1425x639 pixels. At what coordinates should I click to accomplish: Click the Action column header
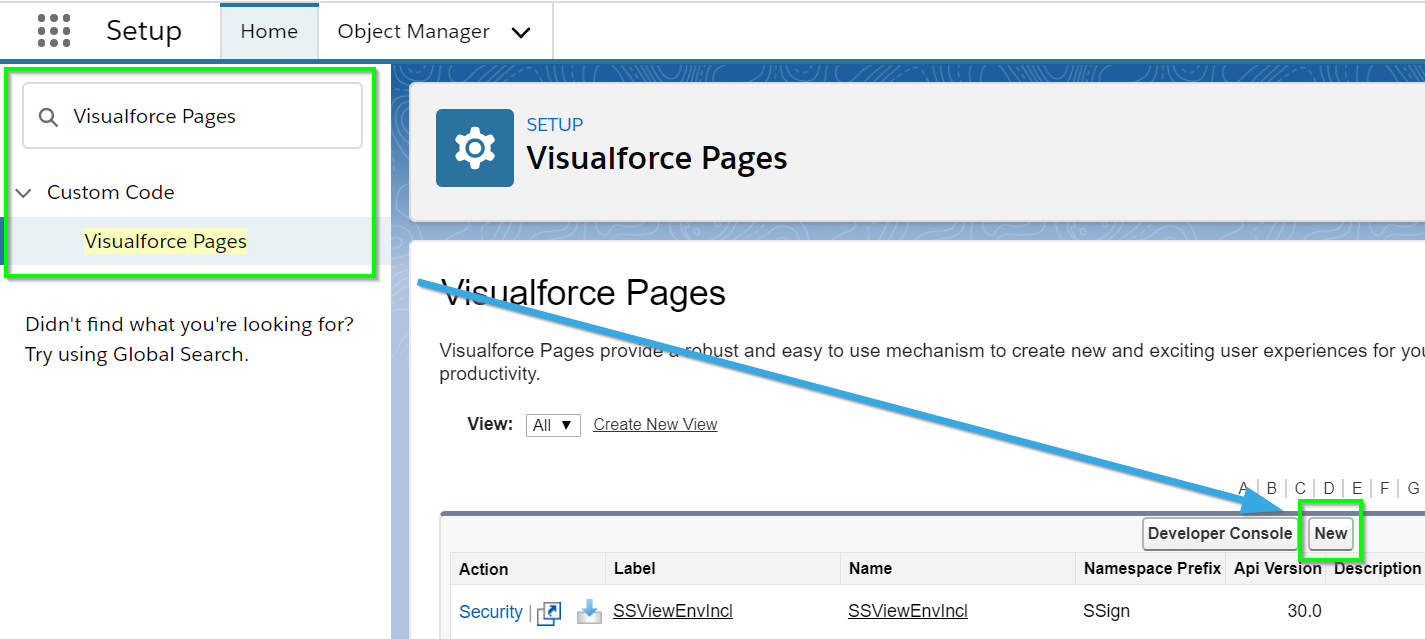click(x=484, y=569)
